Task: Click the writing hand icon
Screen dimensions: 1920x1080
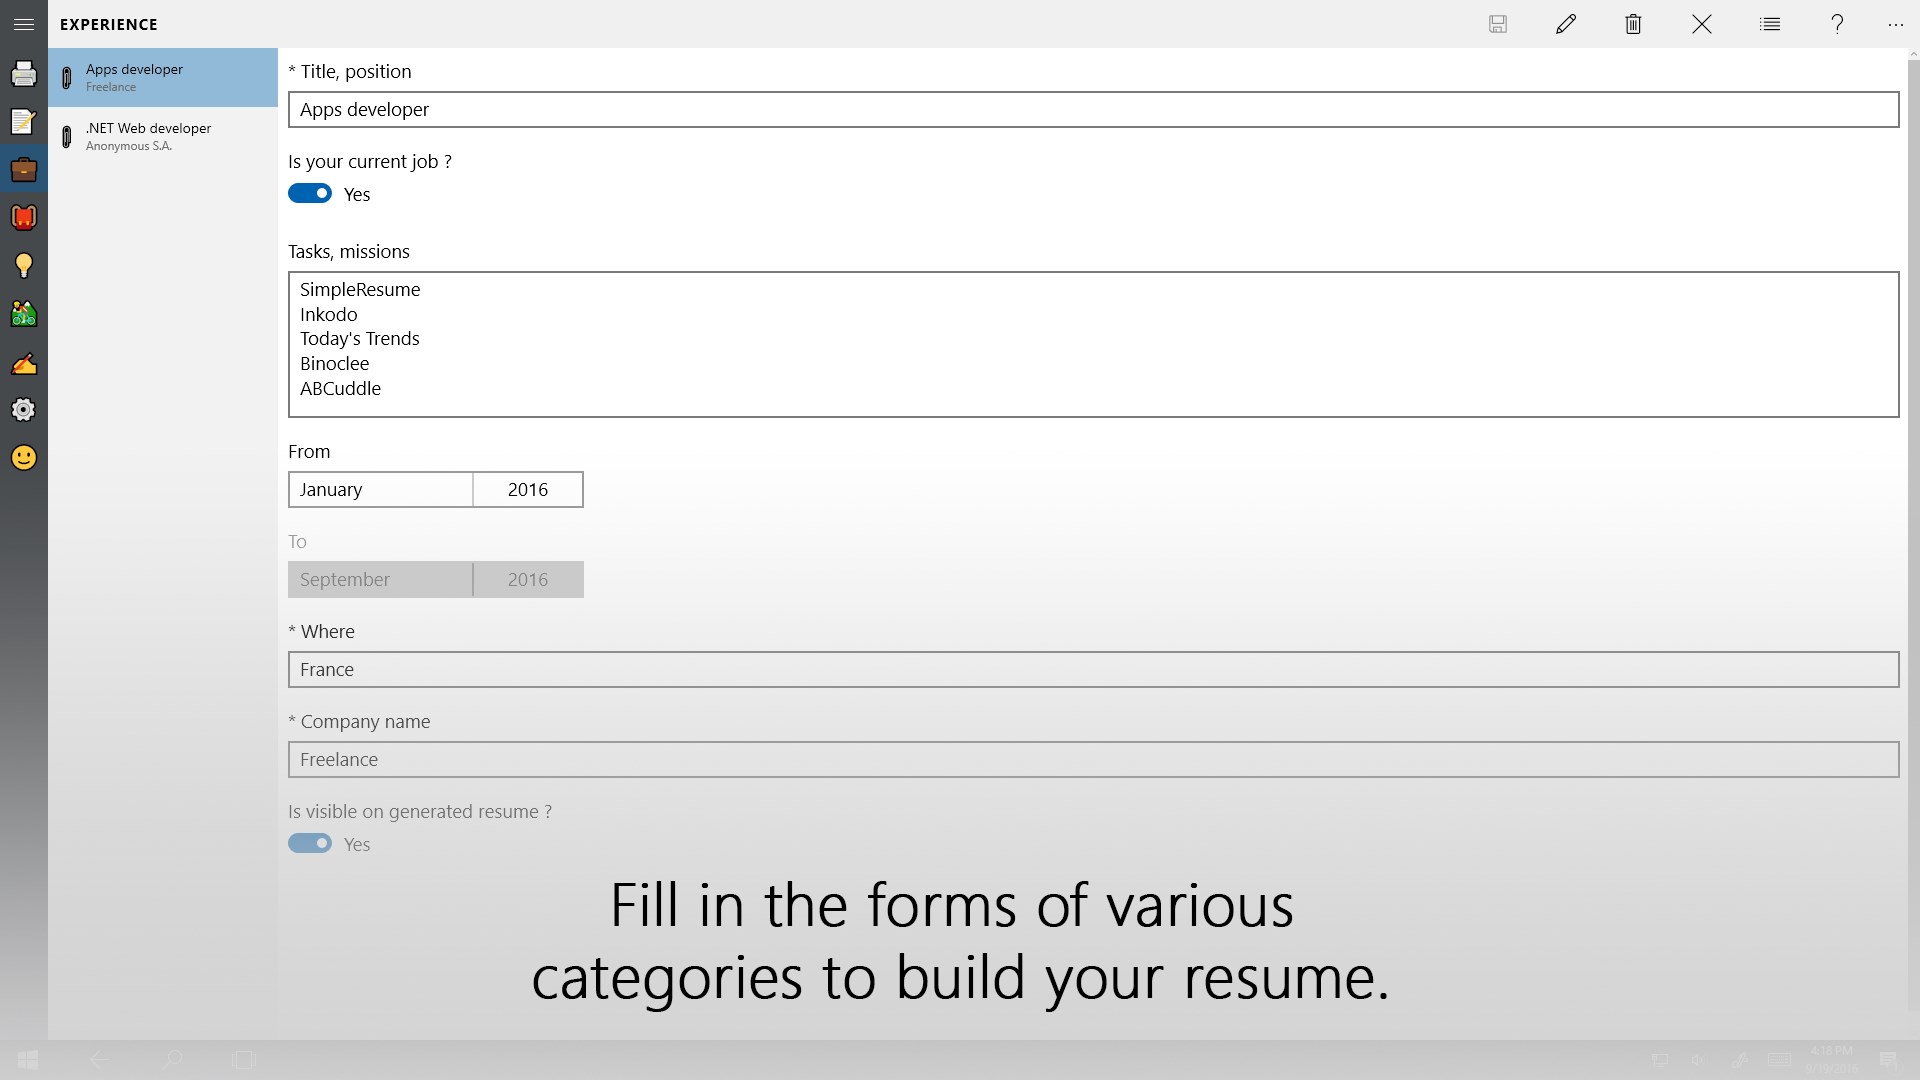Action: pyautogui.click(x=24, y=363)
